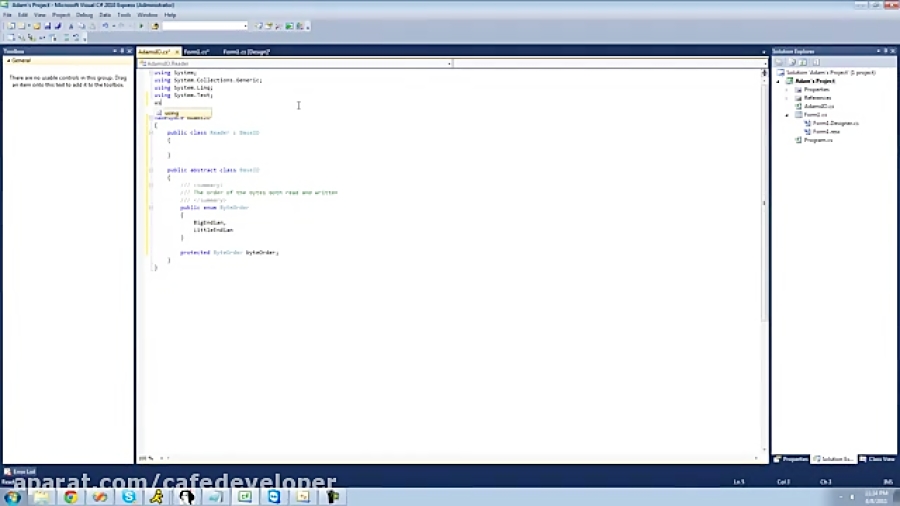
Task: Click the Toolbox icon with crossed tools
Action: (x=278, y=26)
